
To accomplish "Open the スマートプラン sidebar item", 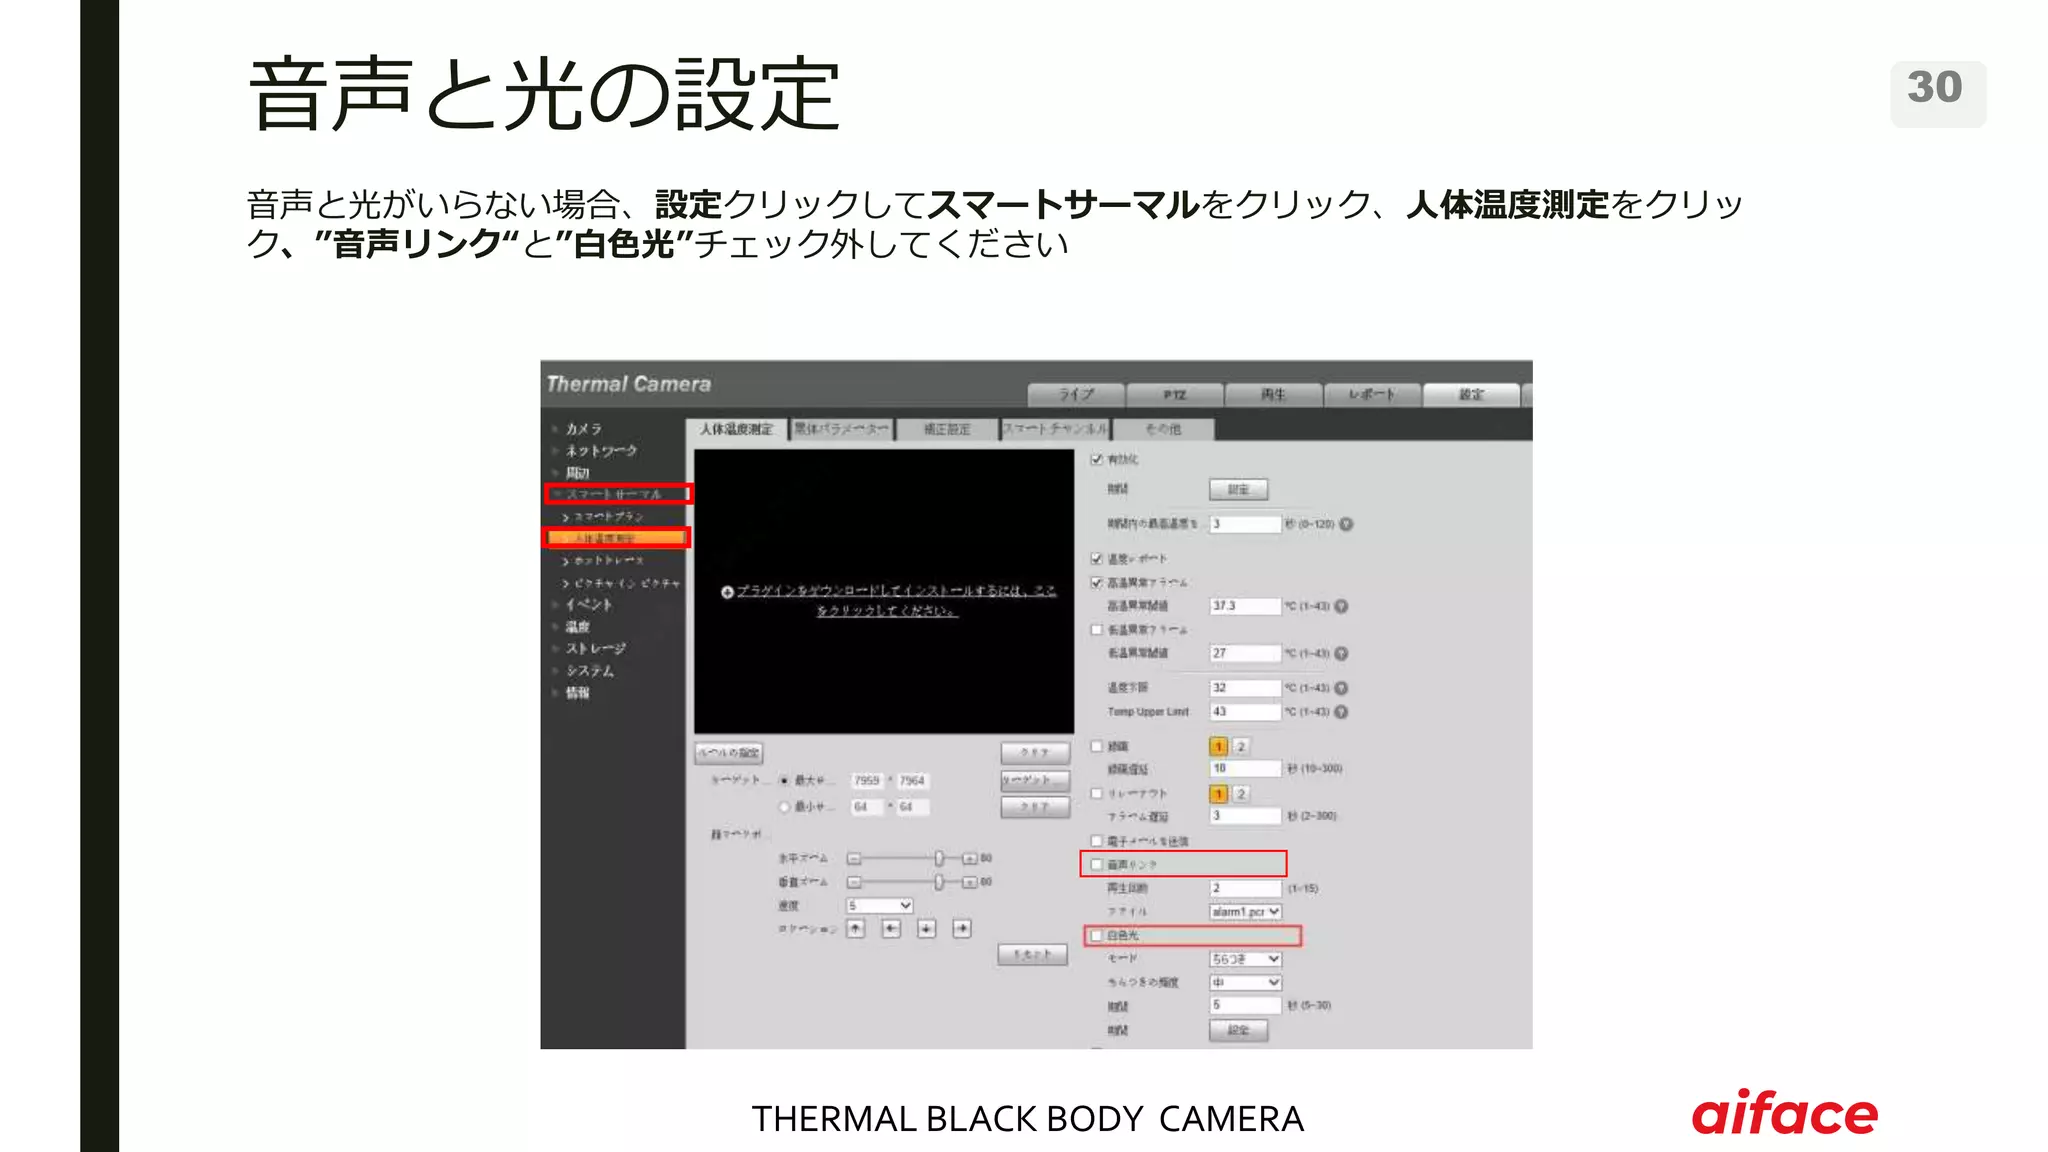I will pos(608,517).
